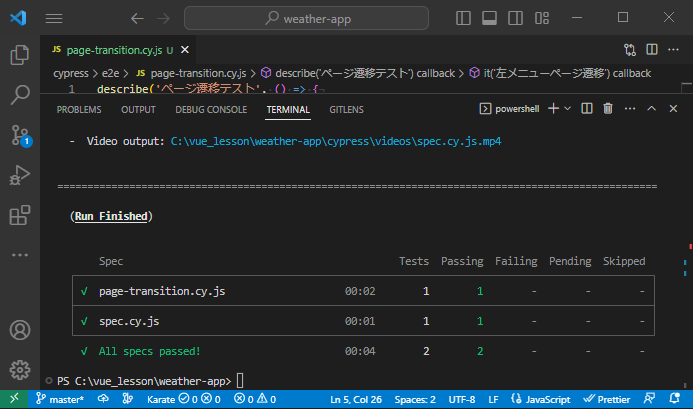Screen dimensions: 693x409
Task: Open the launch profile dropdown chevron
Action: [567, 108]
